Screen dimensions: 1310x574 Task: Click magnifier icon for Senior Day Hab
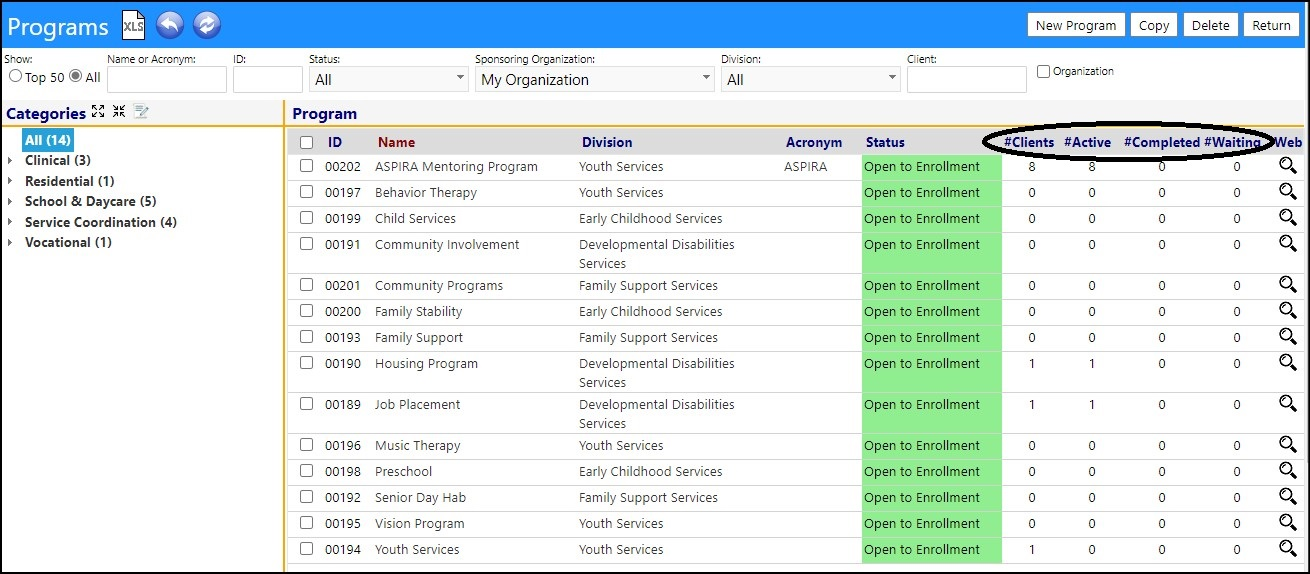coord(1287,497)
